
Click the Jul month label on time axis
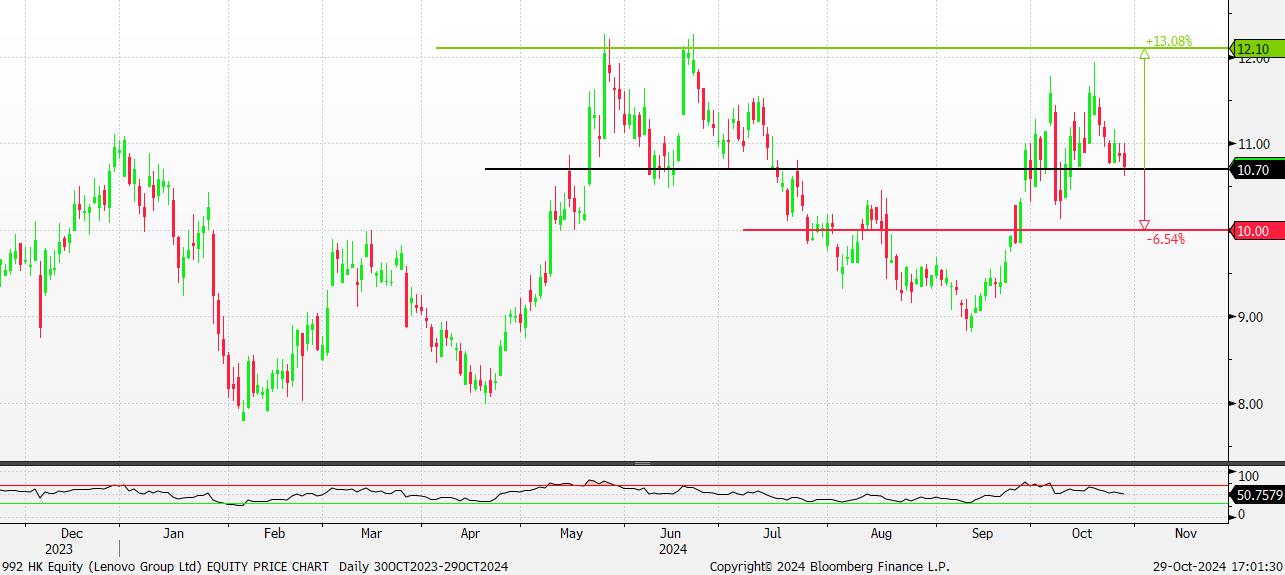coord(771,534)
